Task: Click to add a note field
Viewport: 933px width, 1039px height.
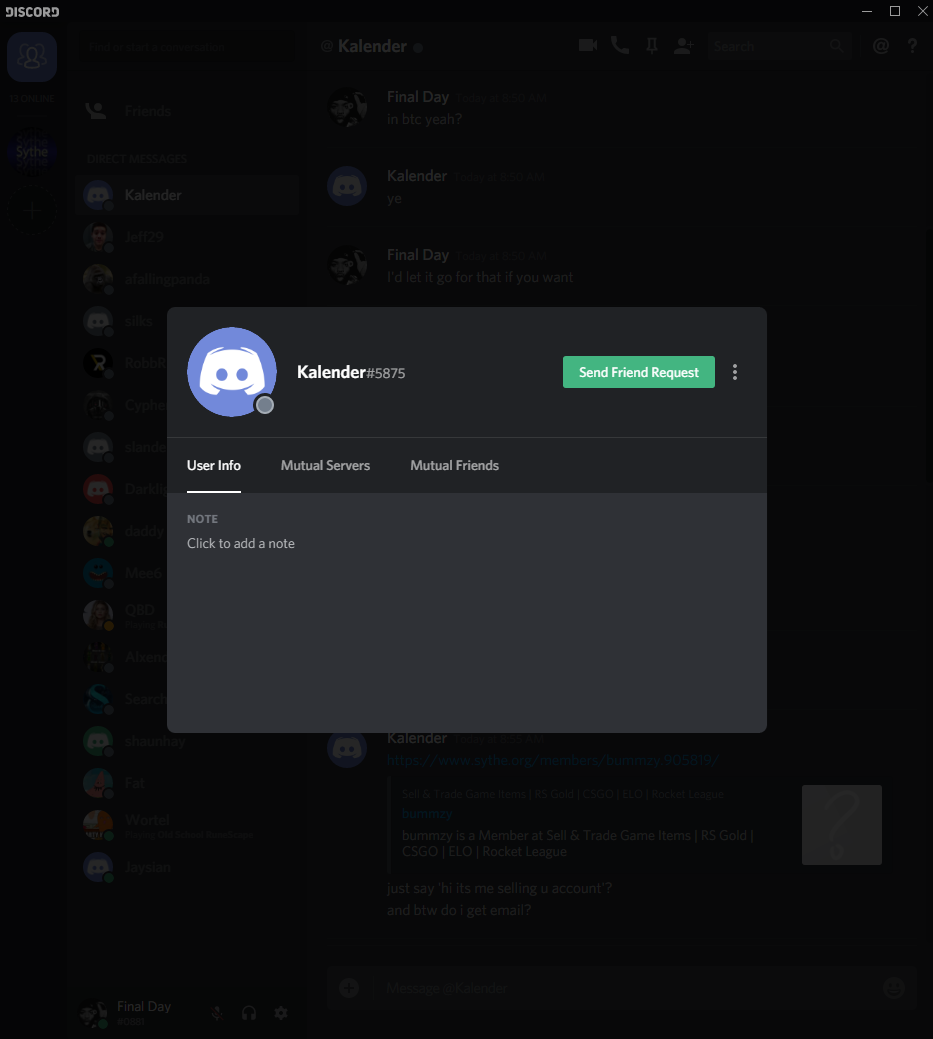Action: pyautogui.click(x=241, y=543)
